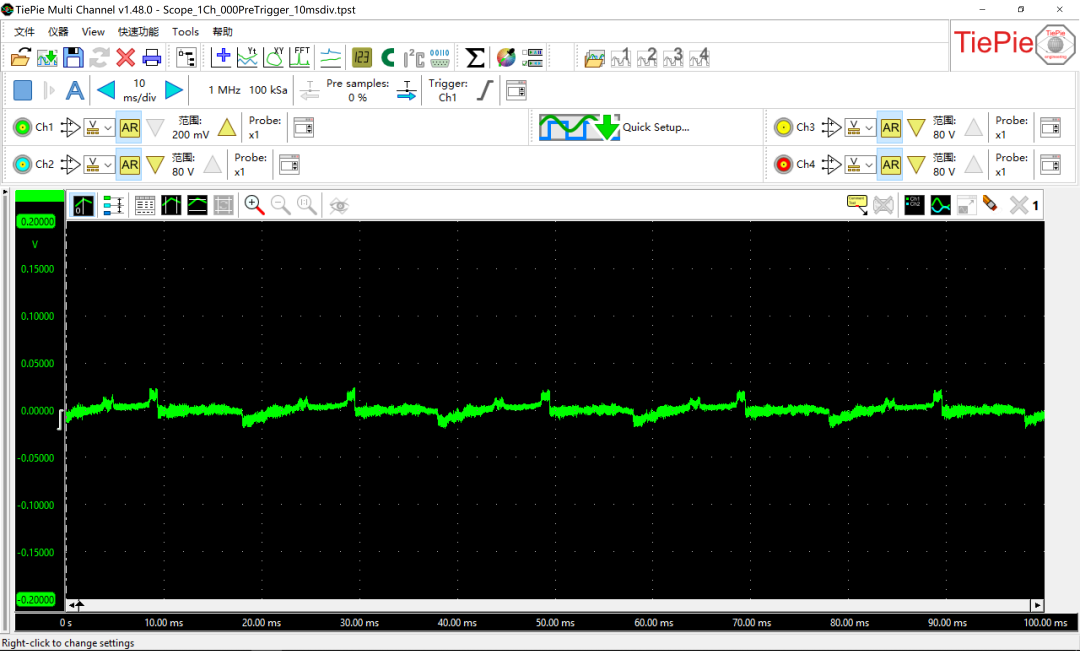Click the blue stop measuring square
1080x651 pixels.
23,90
